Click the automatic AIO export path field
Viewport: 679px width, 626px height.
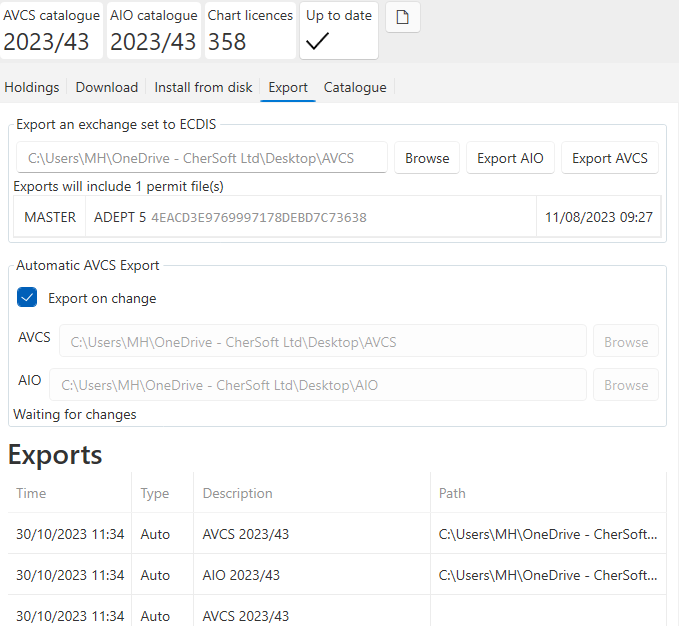point(318,385)
